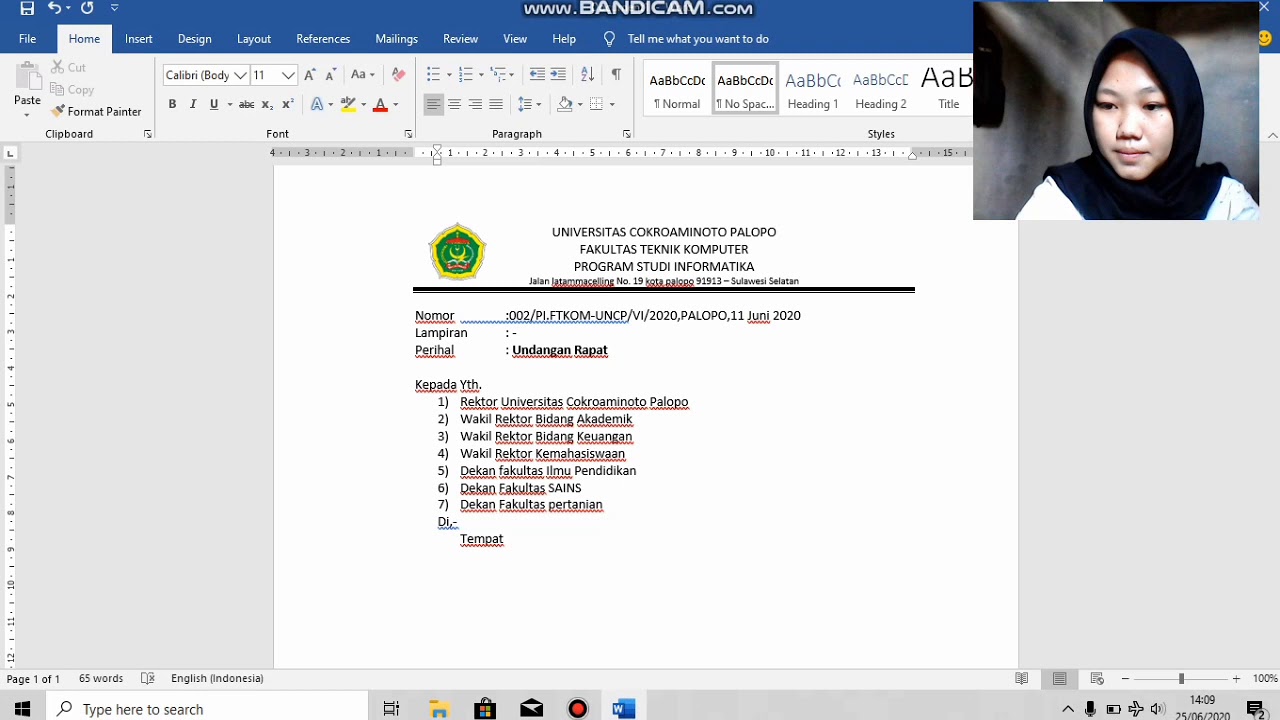Increase paragraph indent

point(558,75)
